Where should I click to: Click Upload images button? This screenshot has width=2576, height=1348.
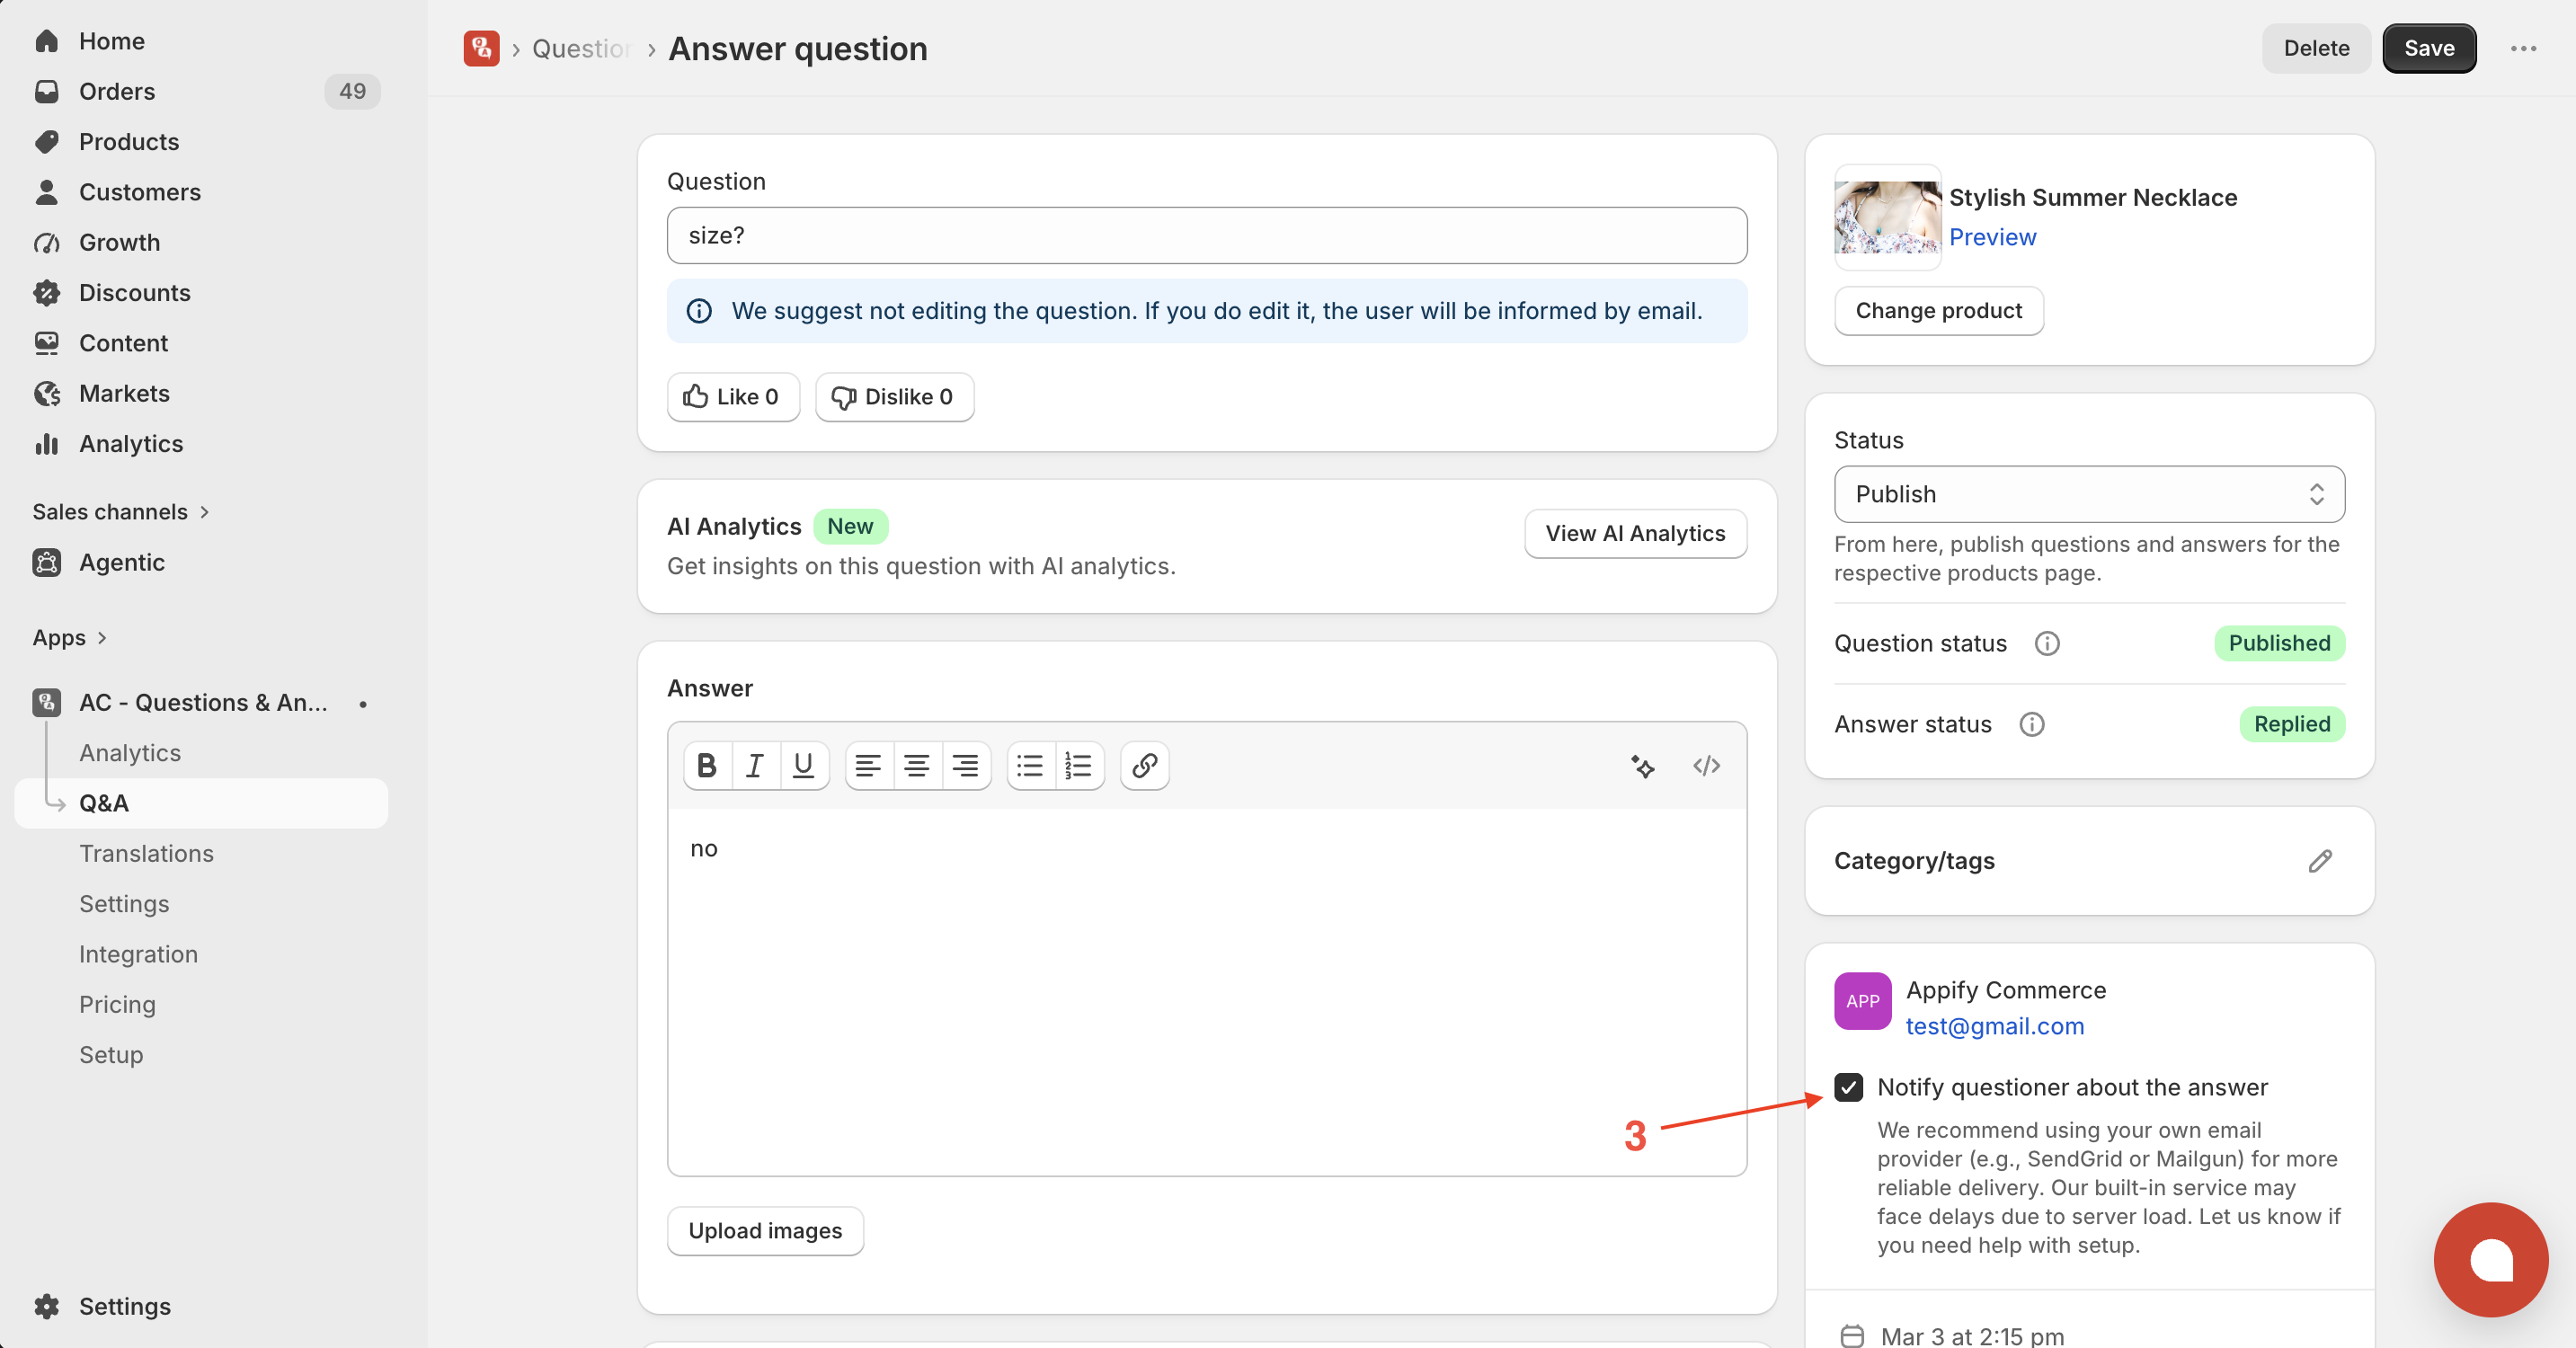click(x=765, y=1231)
